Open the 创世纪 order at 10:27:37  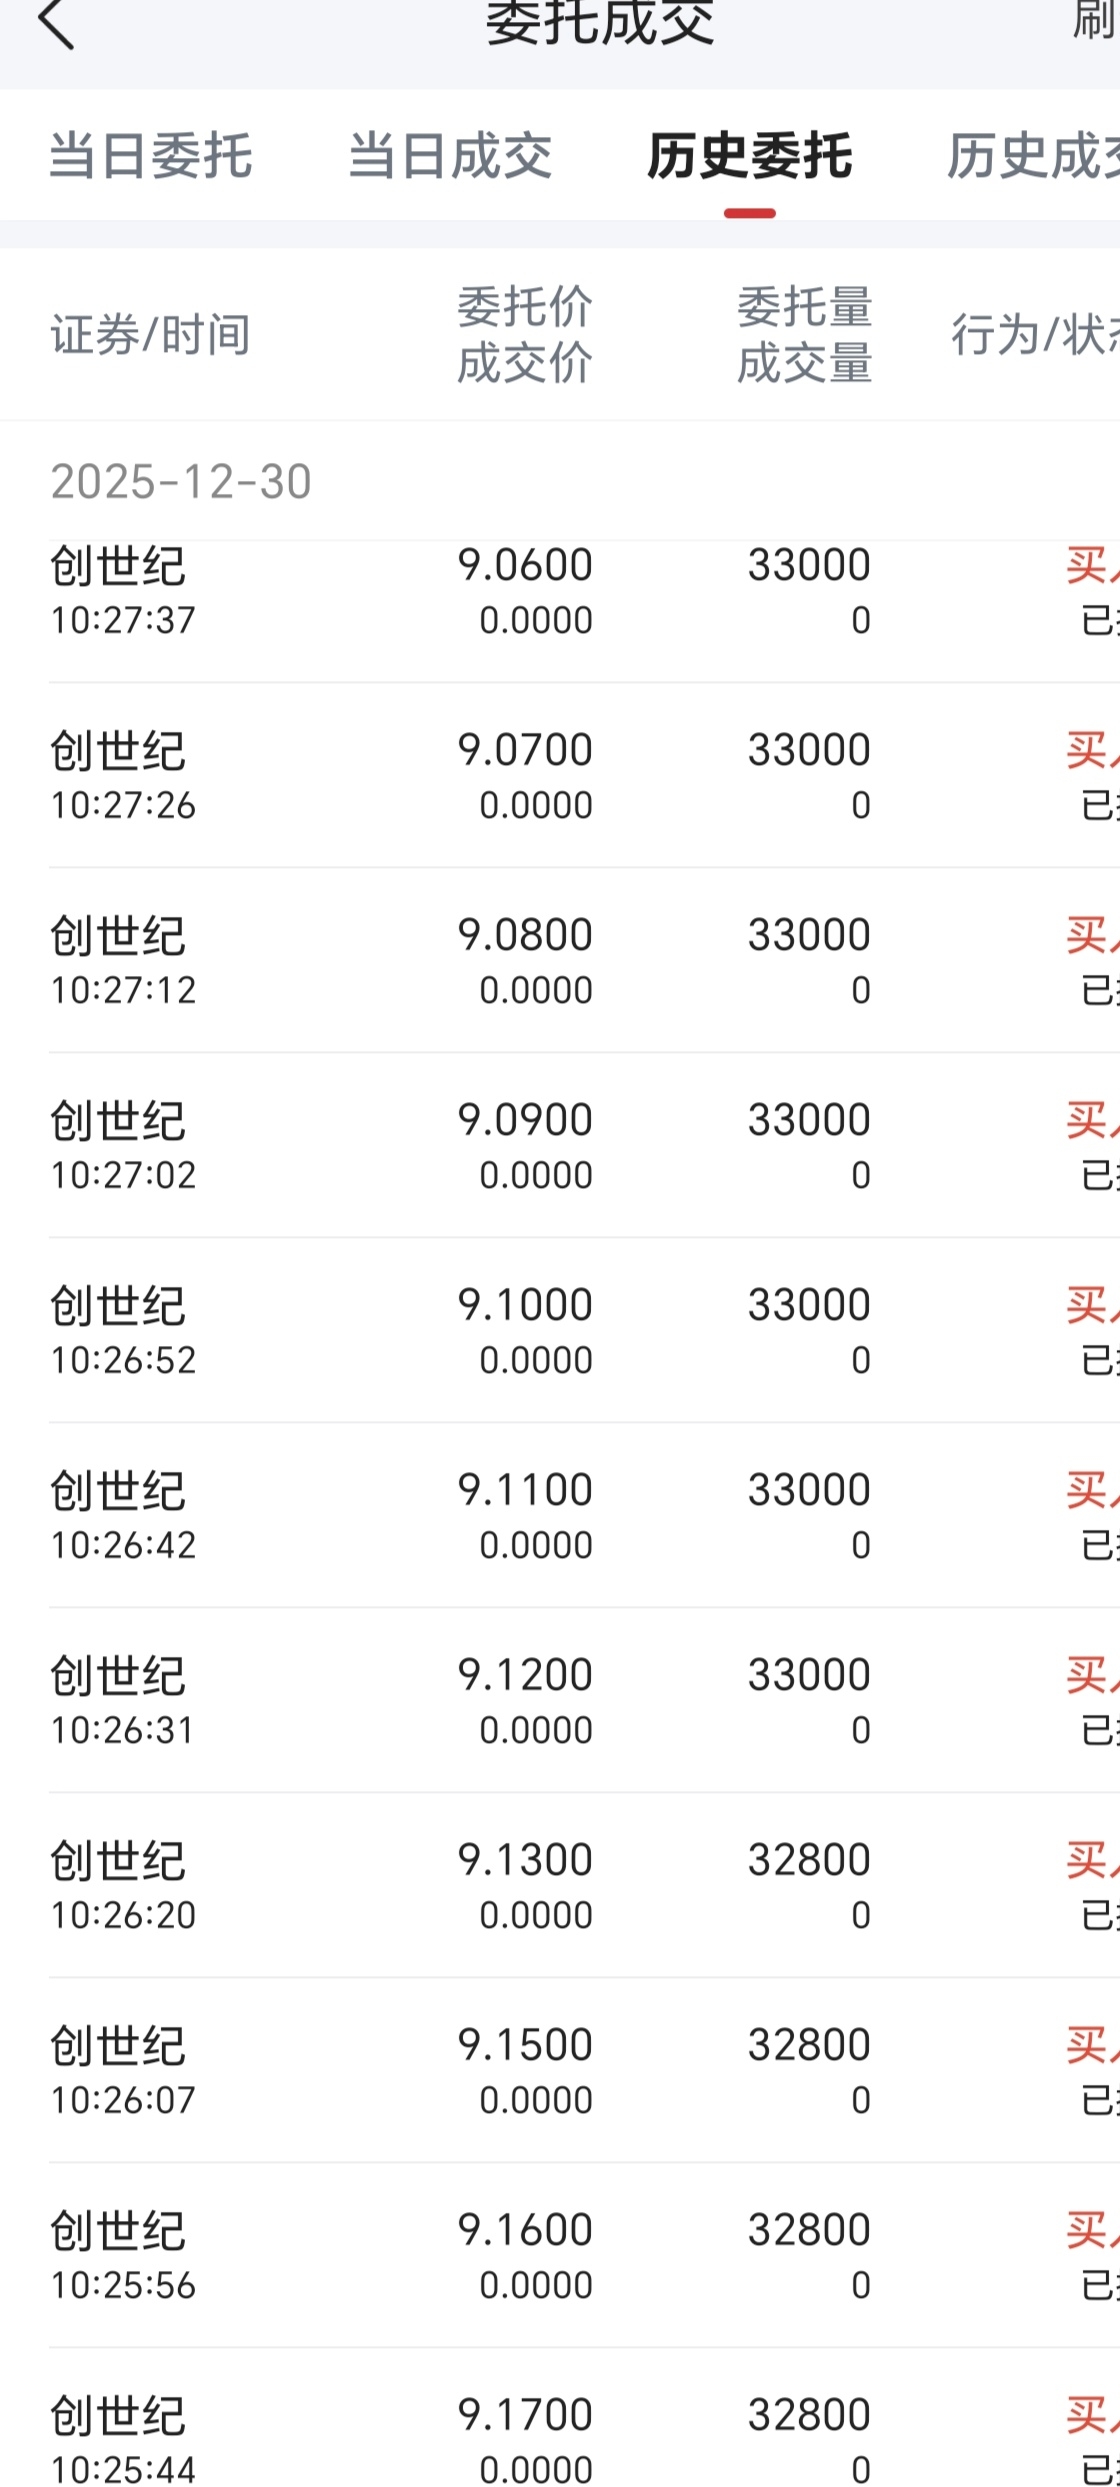(560, 592)
